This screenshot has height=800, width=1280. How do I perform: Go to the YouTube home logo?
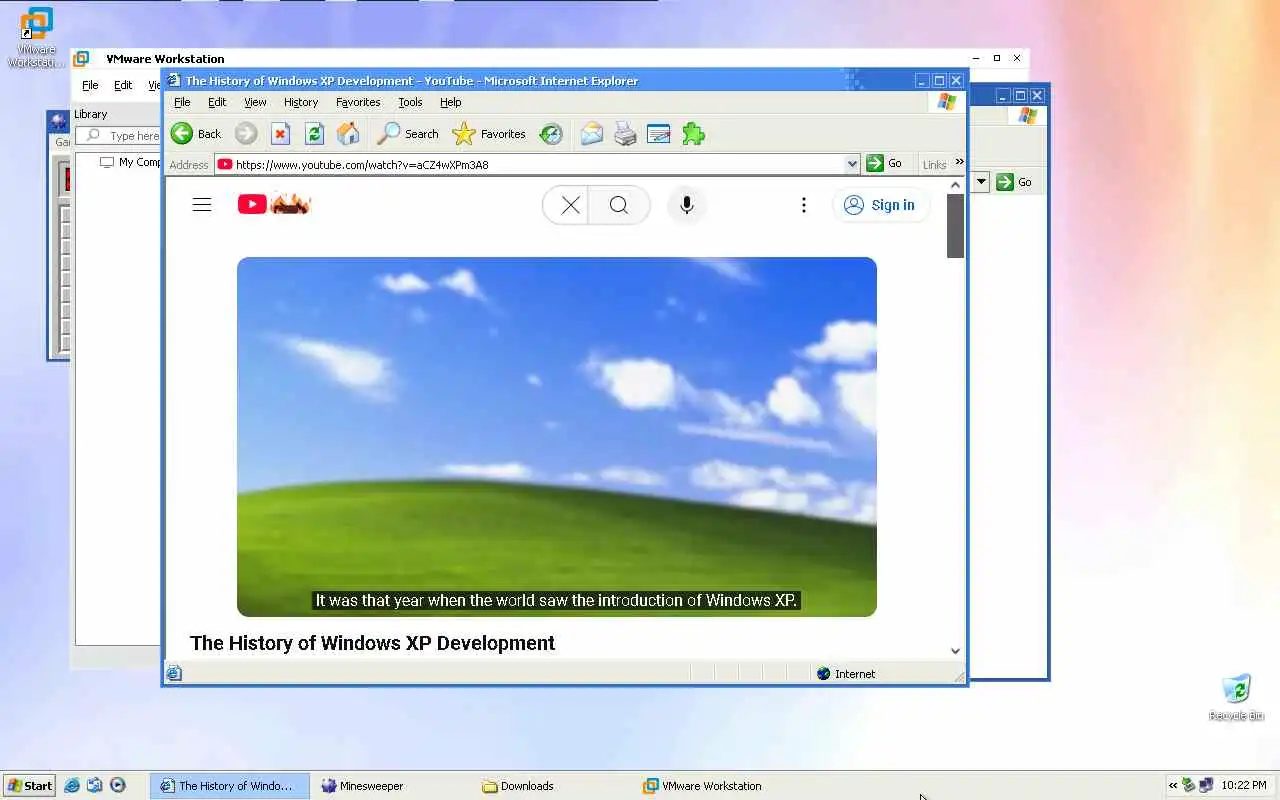(x=274, y=204)
